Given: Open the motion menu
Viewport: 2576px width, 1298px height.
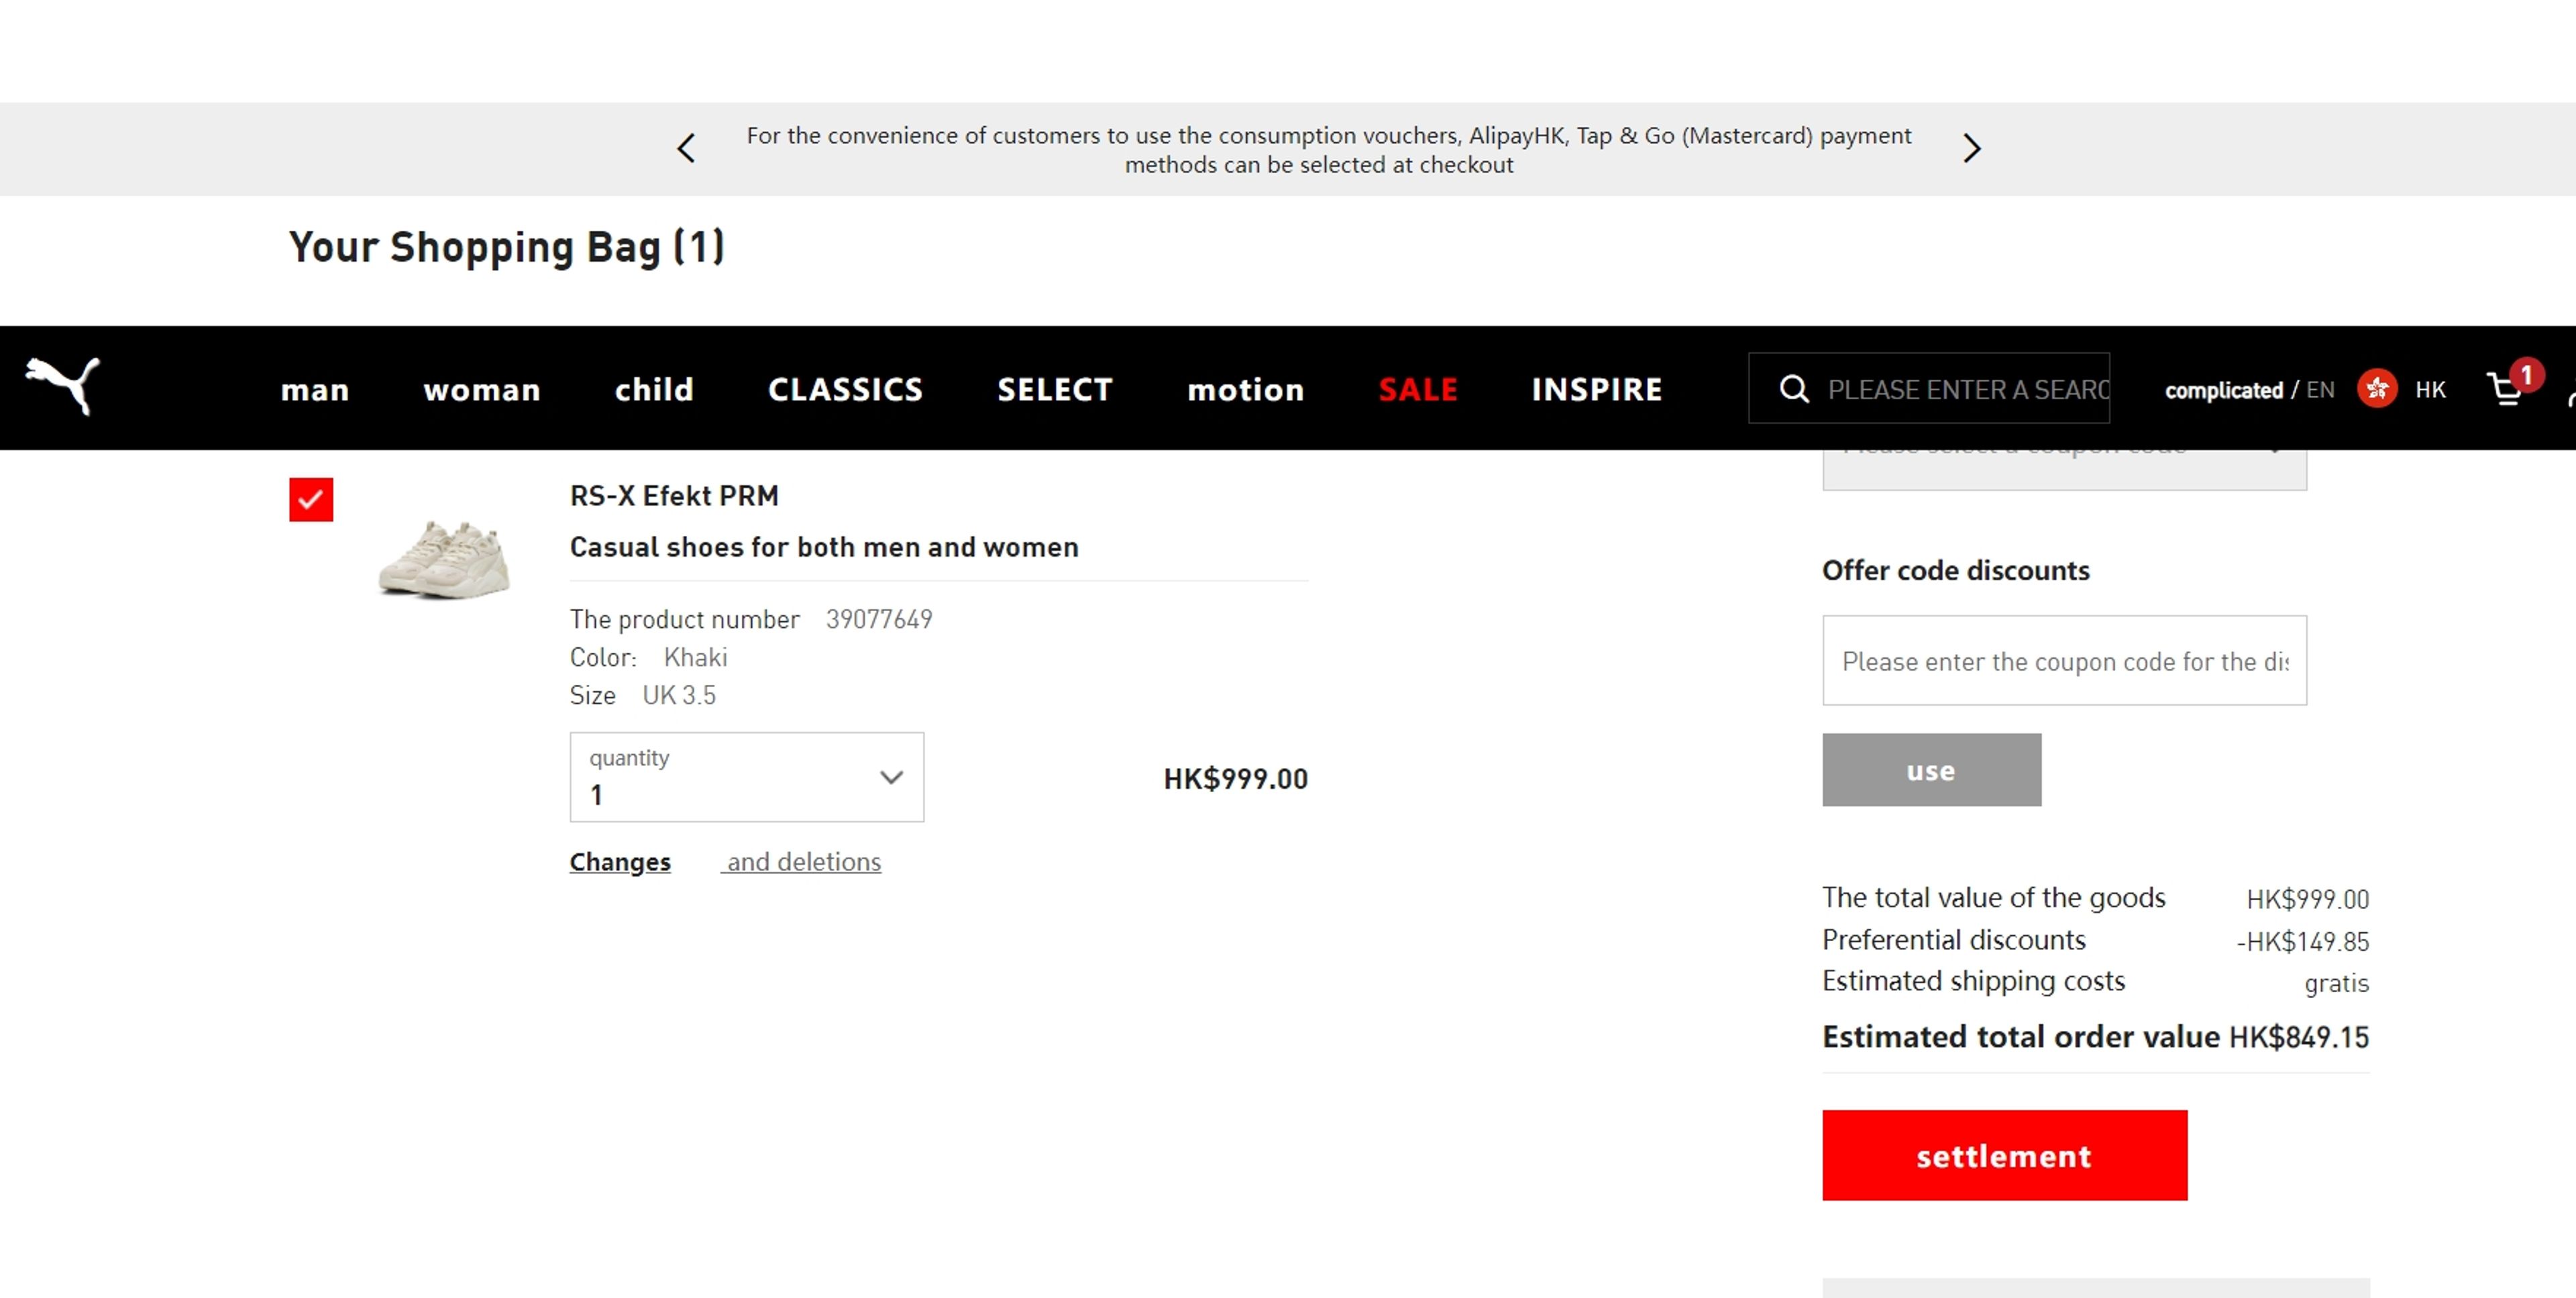Looking at the screenshot, I should tap(1245, 389).
